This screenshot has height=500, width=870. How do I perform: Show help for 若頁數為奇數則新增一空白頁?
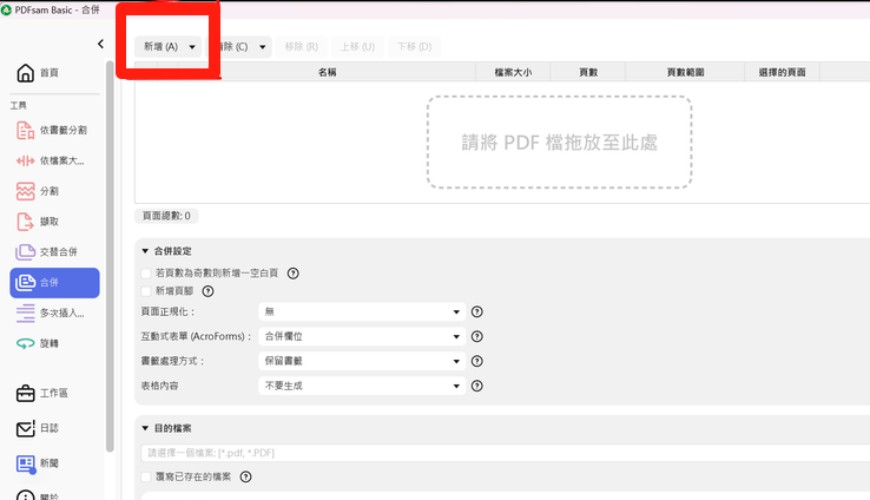[293, 273]
